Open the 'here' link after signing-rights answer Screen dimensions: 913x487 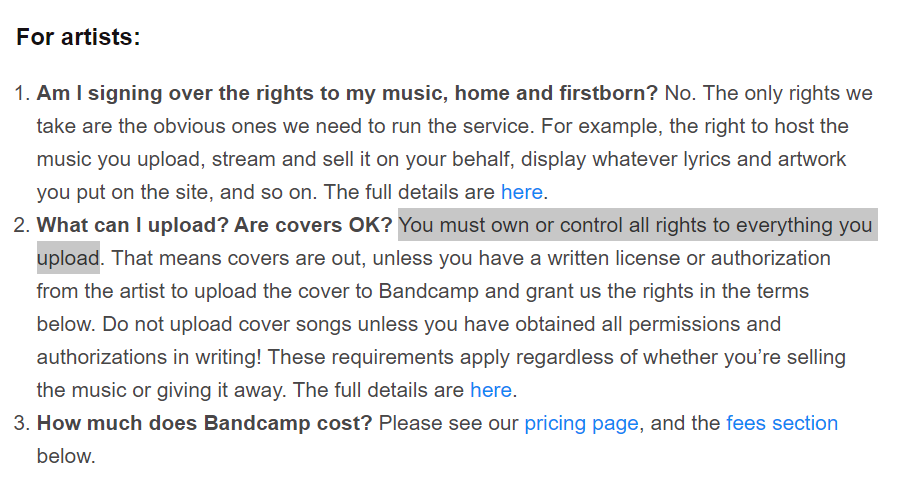[x=522, y=192]
